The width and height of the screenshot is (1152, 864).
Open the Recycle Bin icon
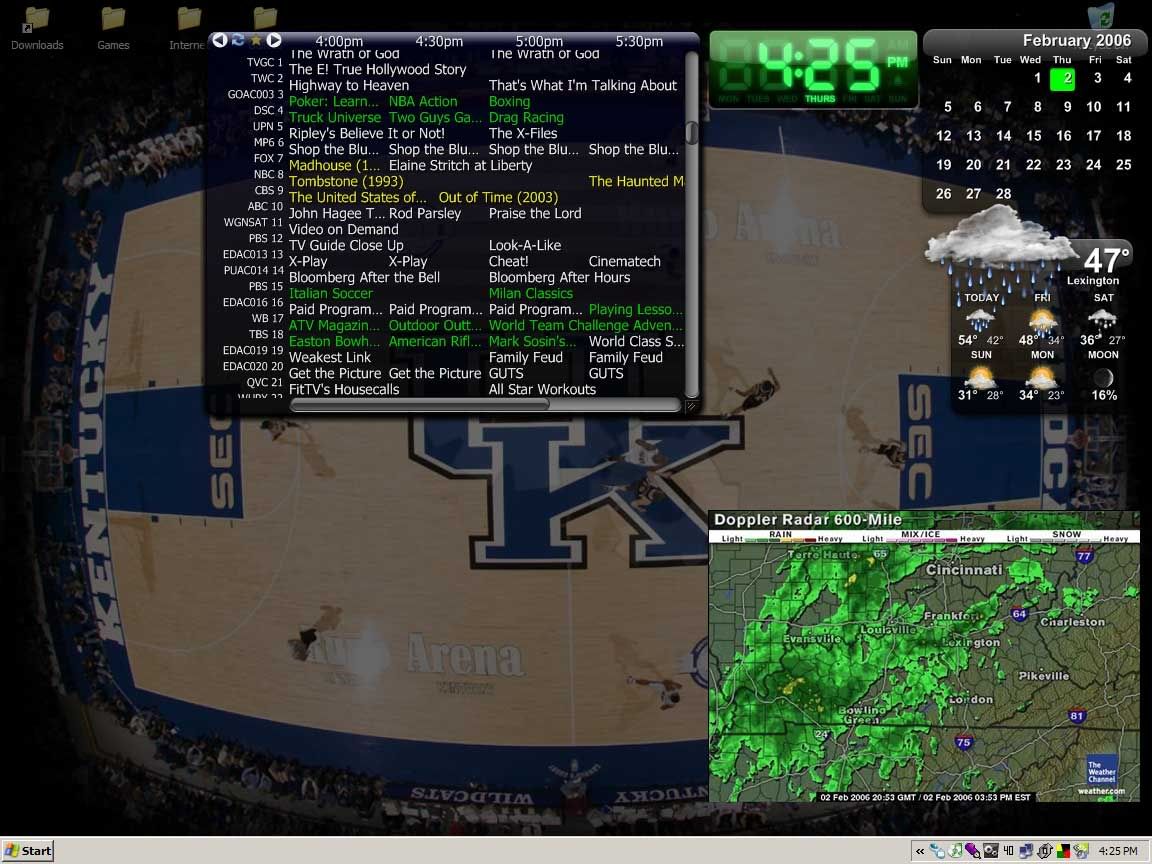pyautogui.click(x=1100, y=18)
